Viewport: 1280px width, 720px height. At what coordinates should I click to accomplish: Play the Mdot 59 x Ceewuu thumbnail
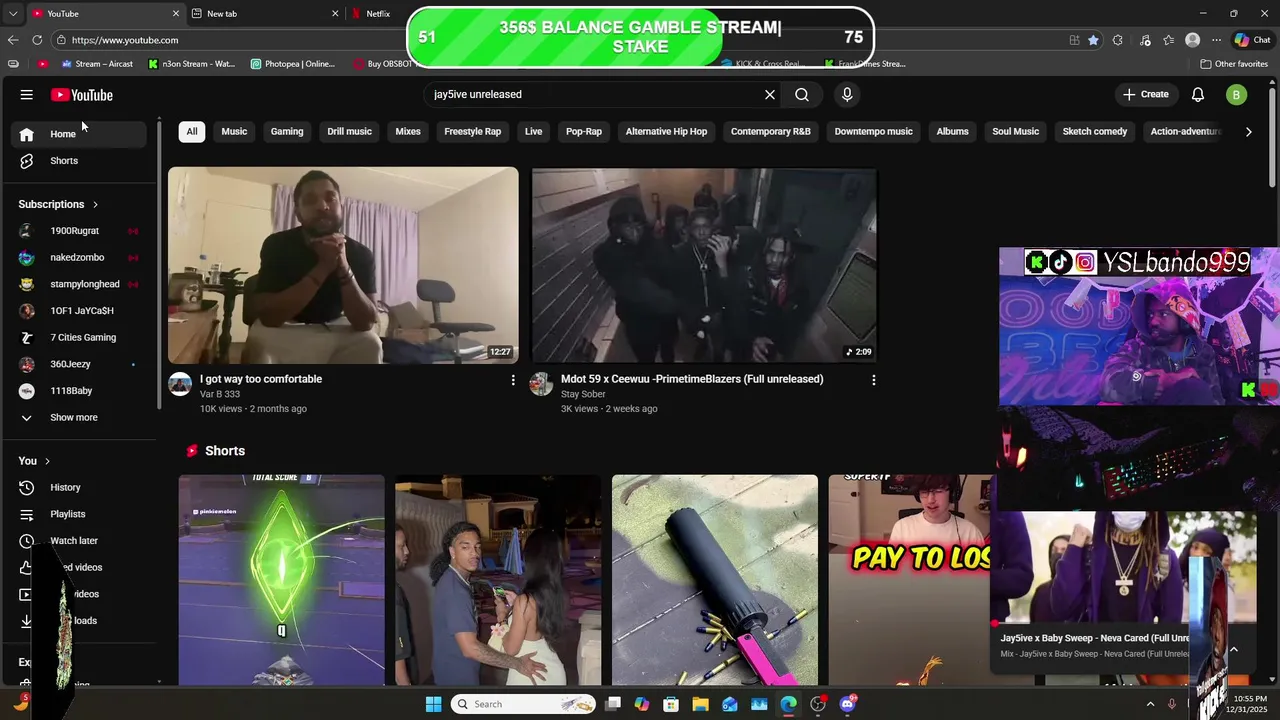[x=704, y=265]
